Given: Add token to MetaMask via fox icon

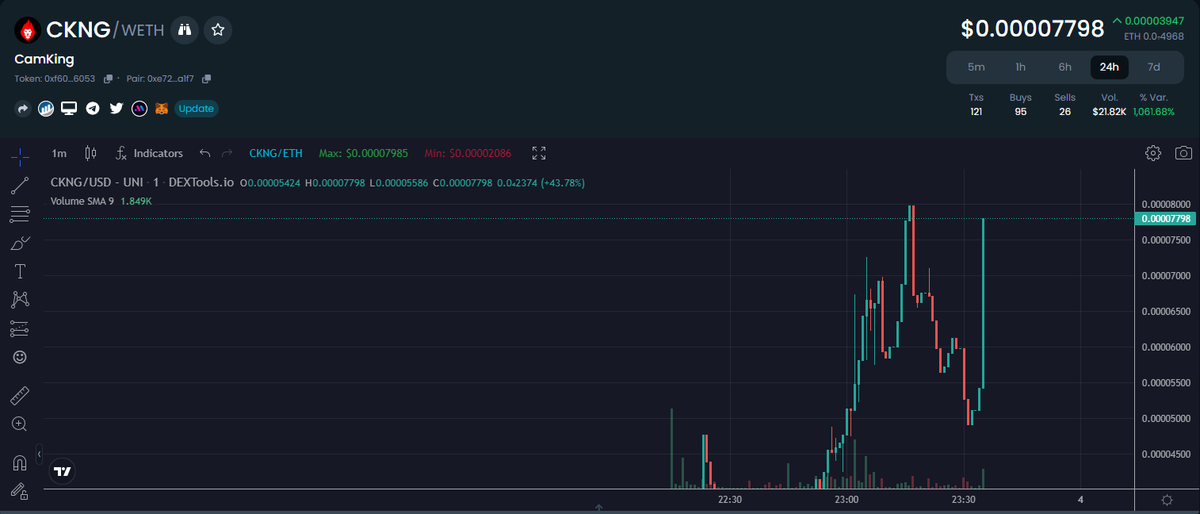Looking at the screenshot, I should (161, 108).
